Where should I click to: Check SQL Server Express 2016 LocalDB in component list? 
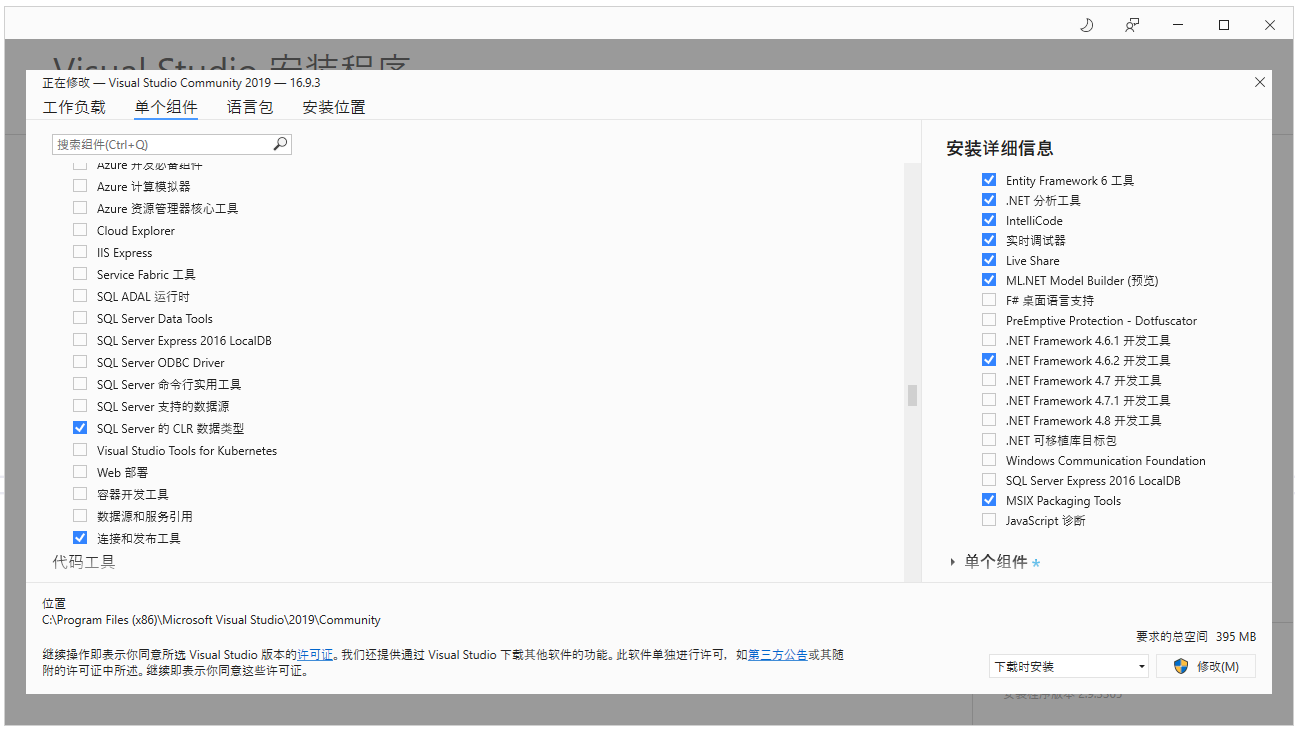pyautogui.click(x=80, y=340)
